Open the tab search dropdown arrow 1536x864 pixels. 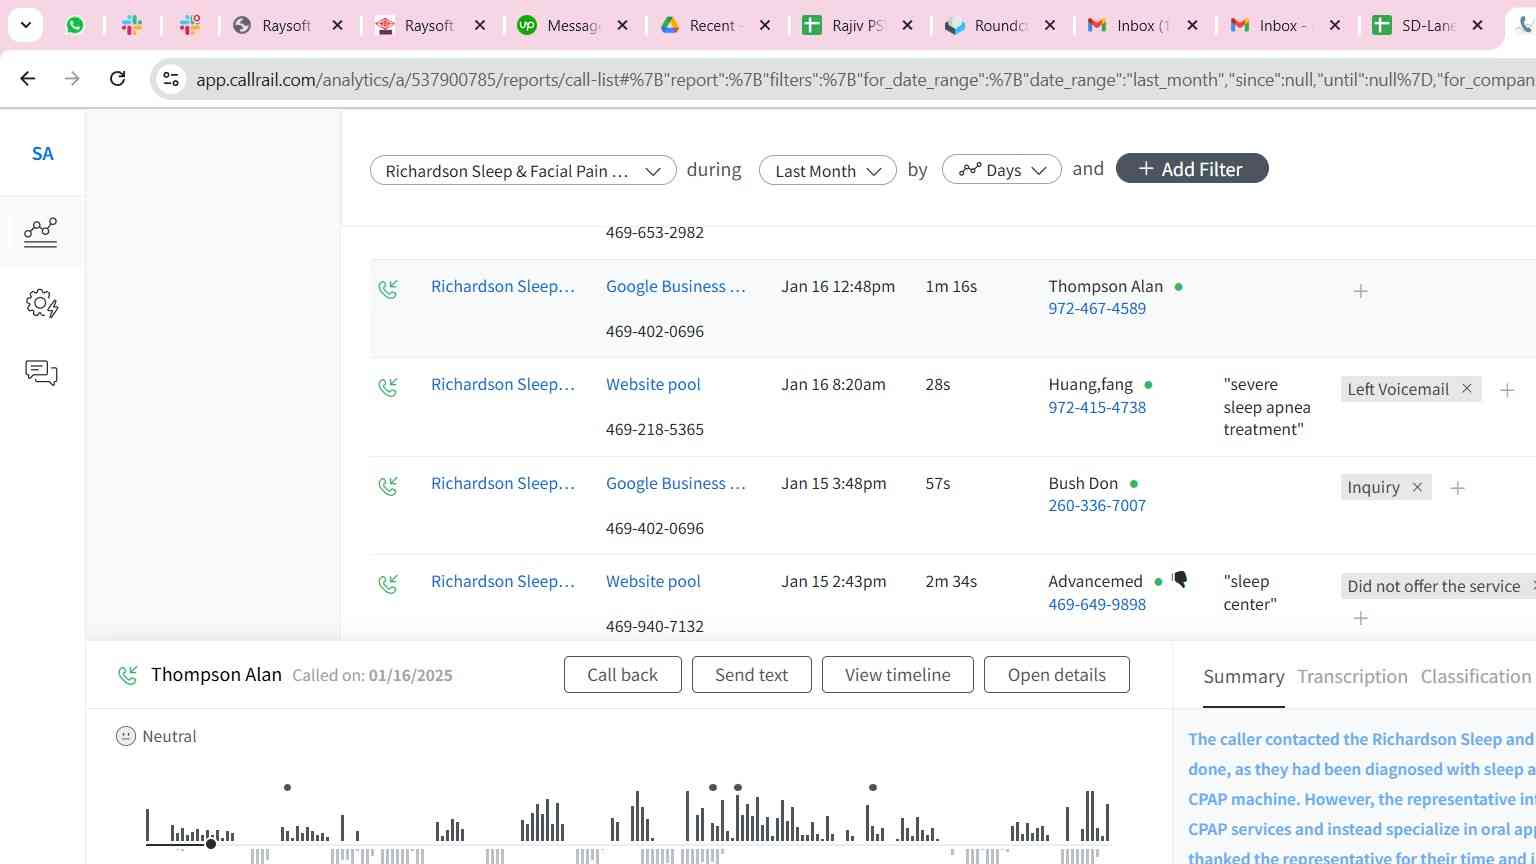pos(25,25)
